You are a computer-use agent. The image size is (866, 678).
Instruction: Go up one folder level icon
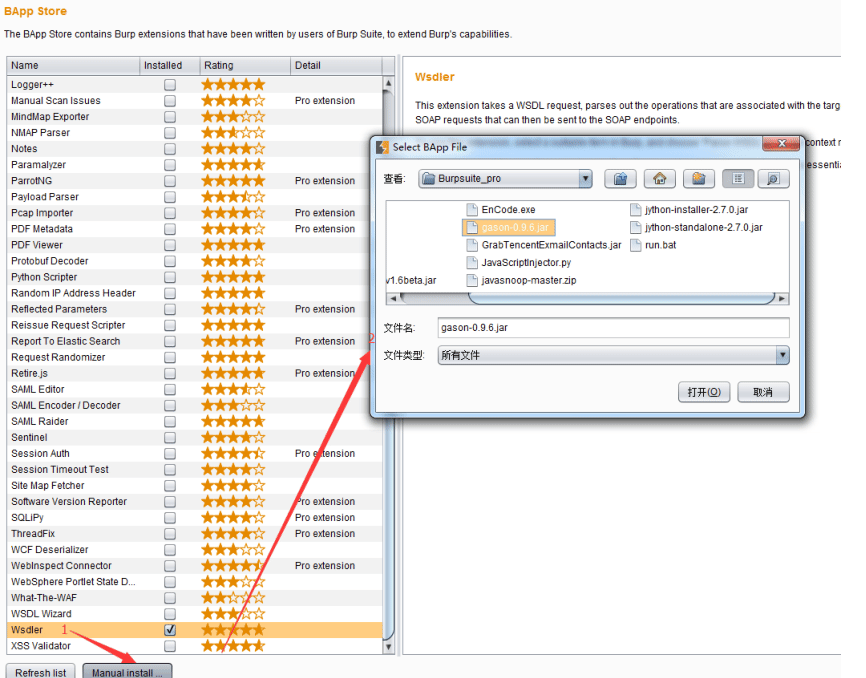pos(620,178)
